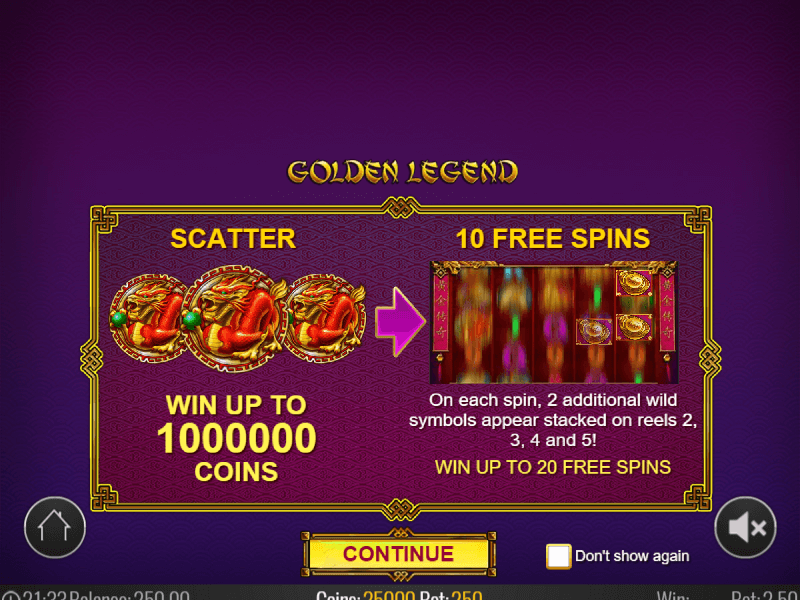
Task: Click the yellow CONTINUE button
Action: point(398,554)
